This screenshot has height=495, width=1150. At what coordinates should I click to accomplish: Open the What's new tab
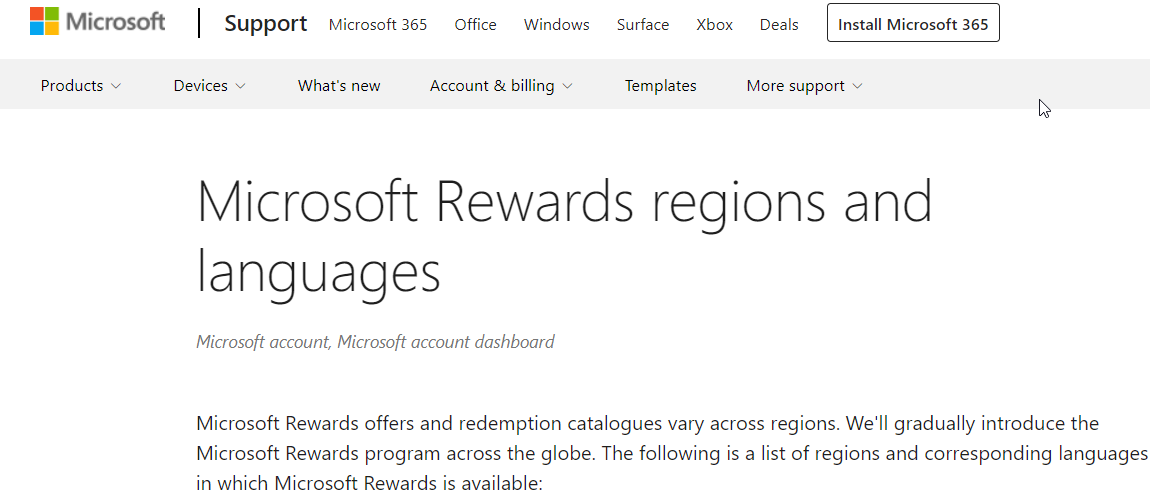(339, 86)
